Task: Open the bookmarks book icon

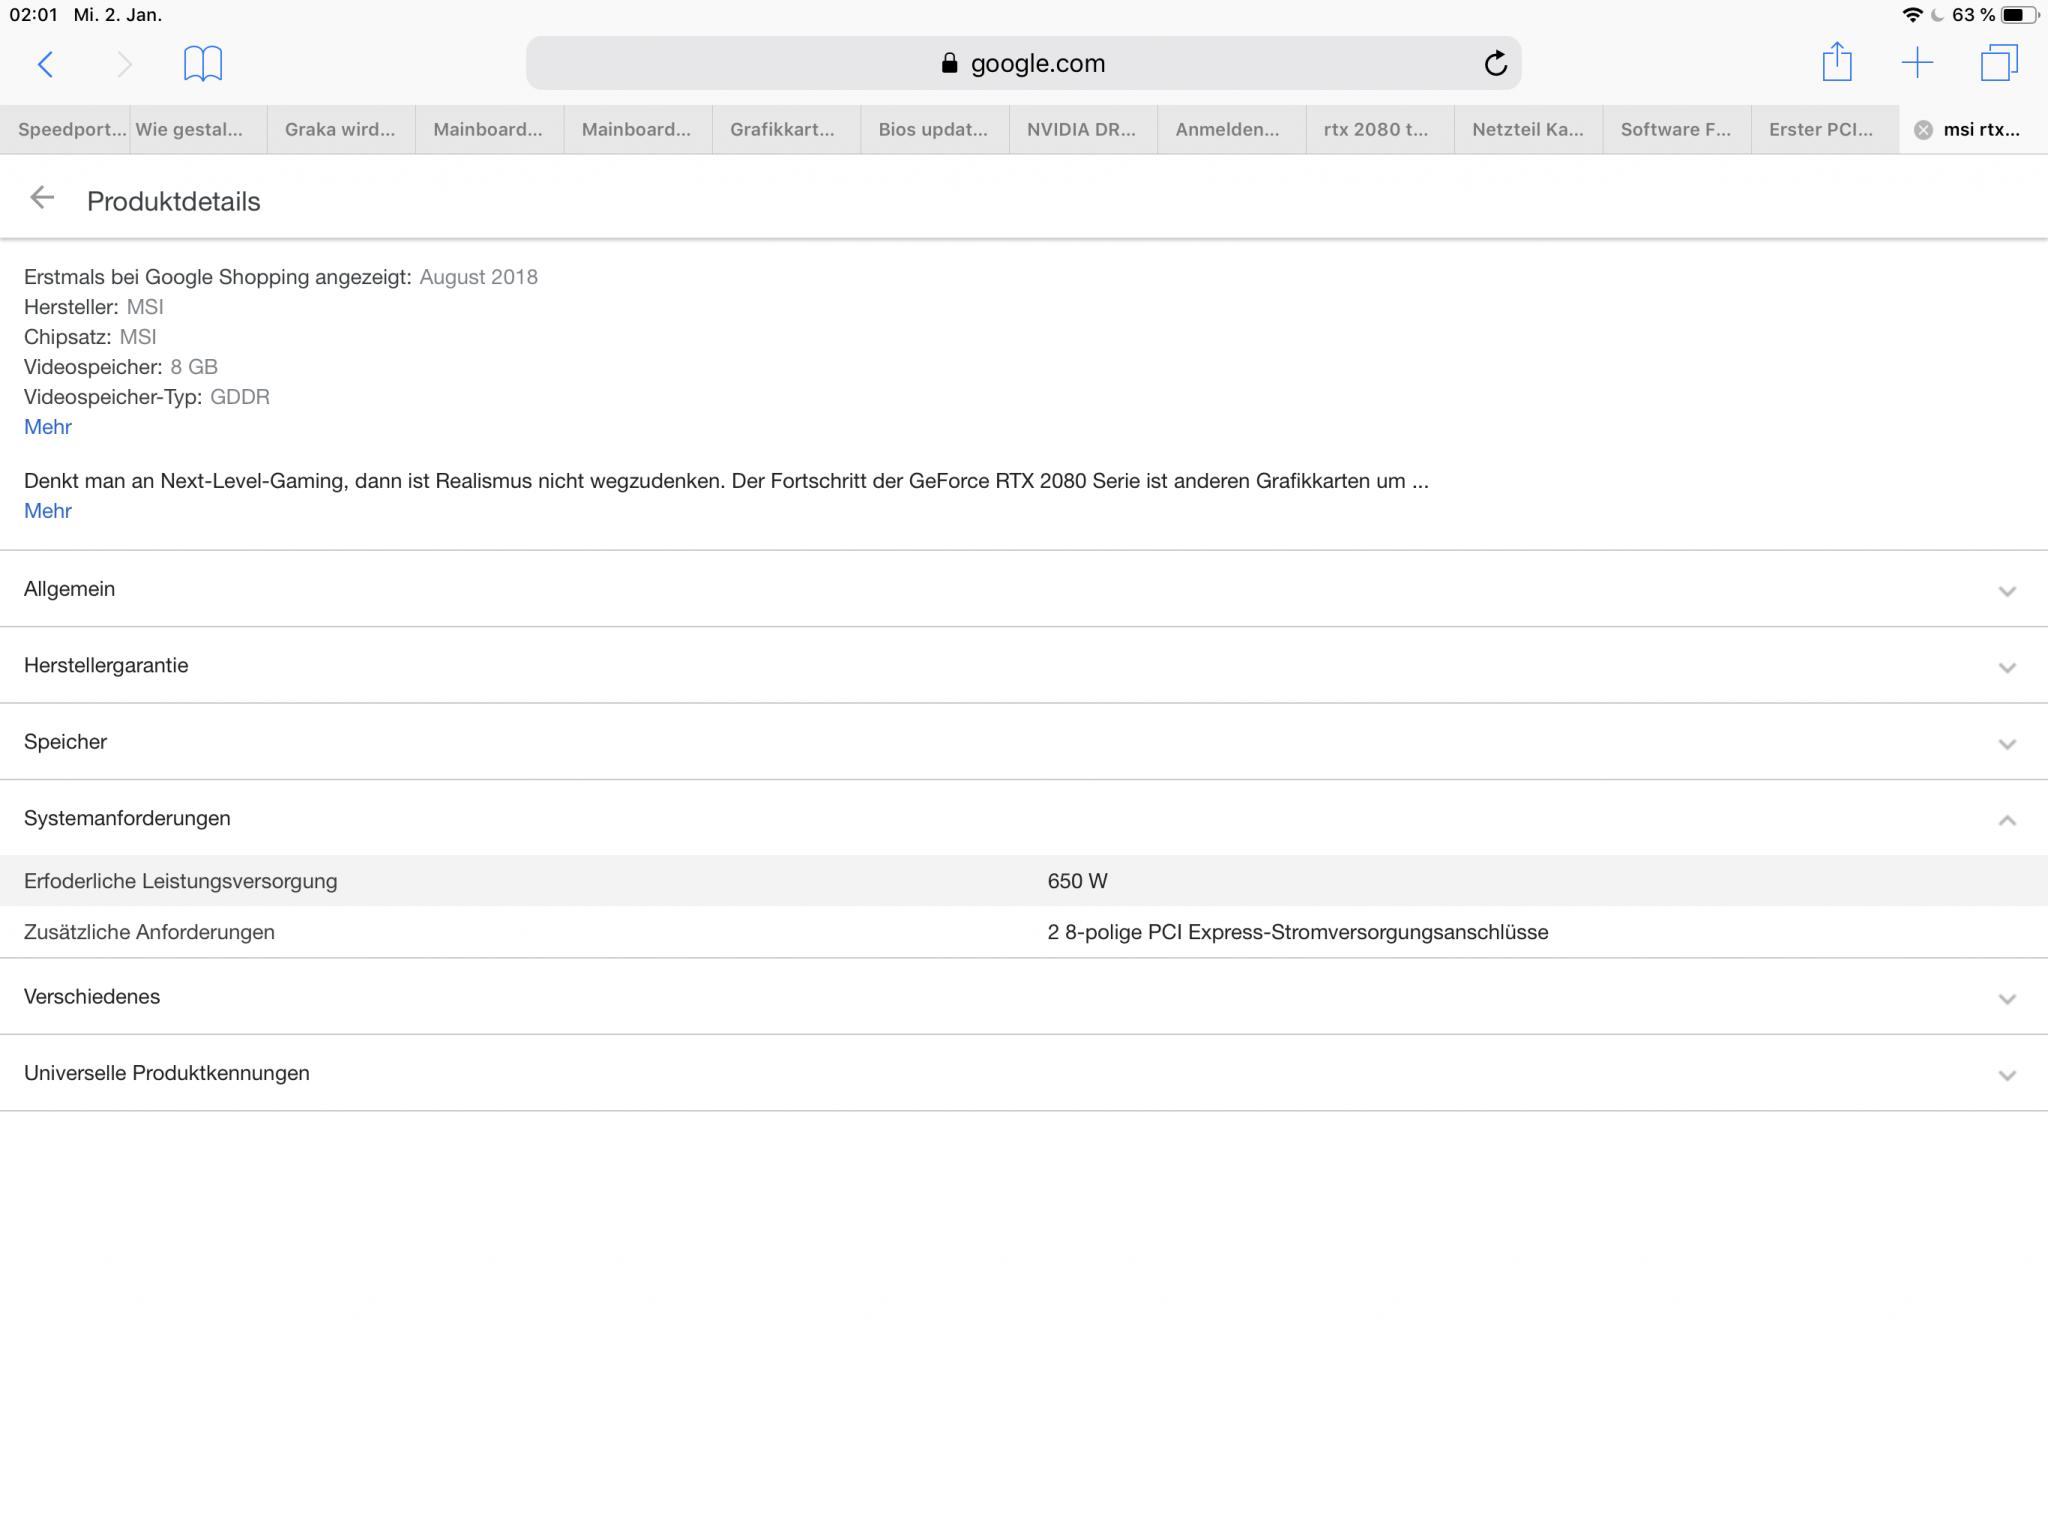Action: [203, 63]
